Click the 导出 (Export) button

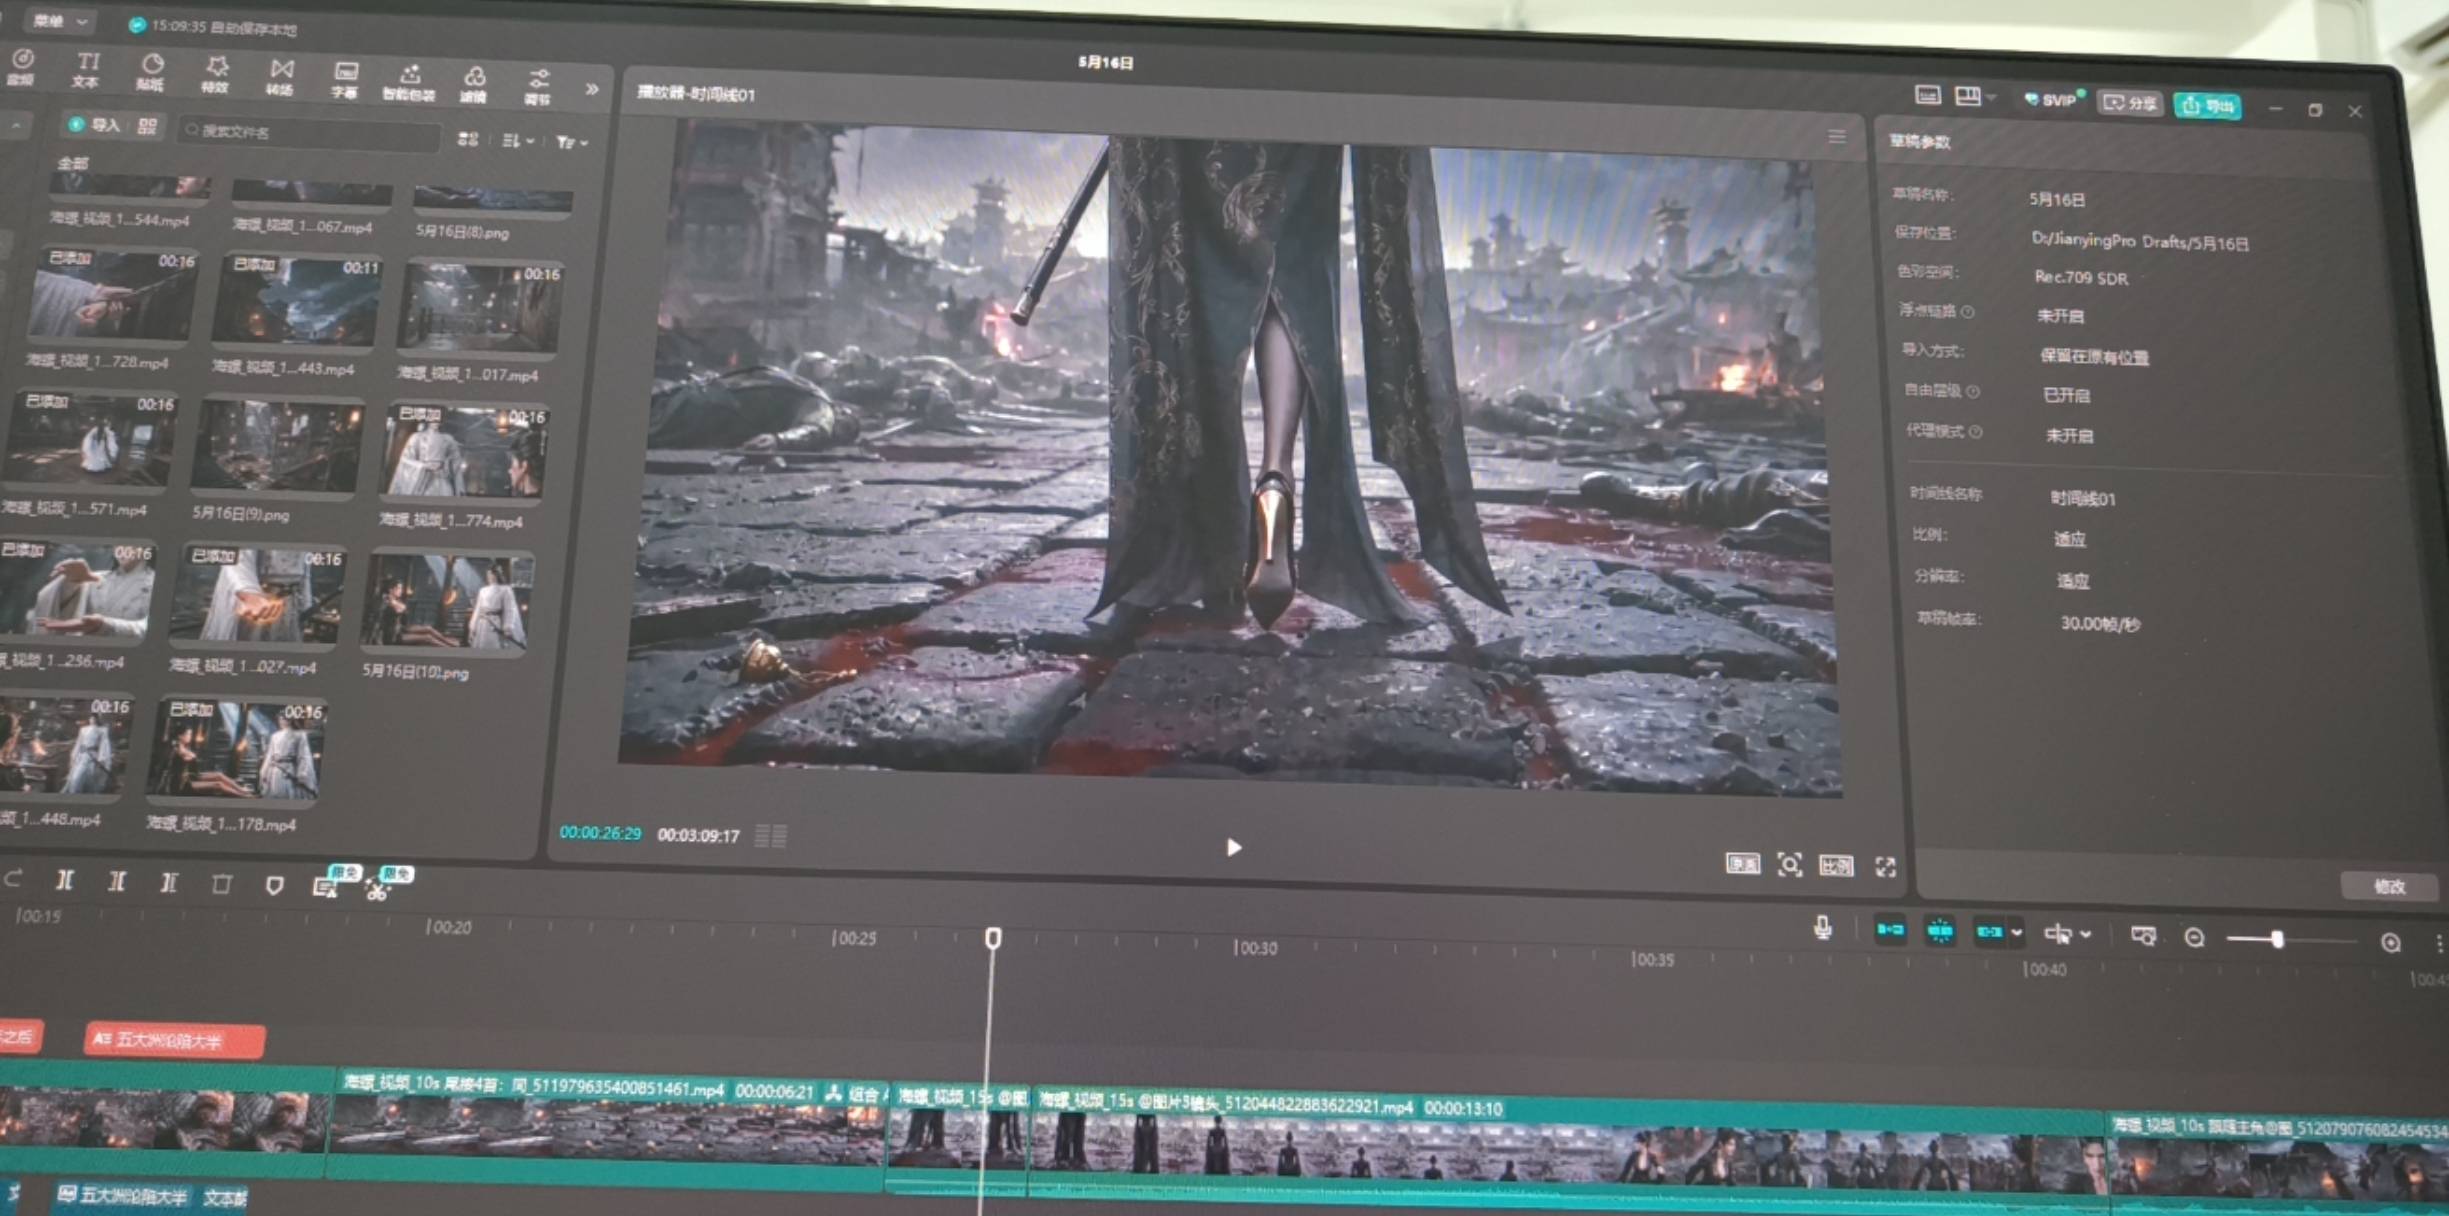pos(2207,105)
